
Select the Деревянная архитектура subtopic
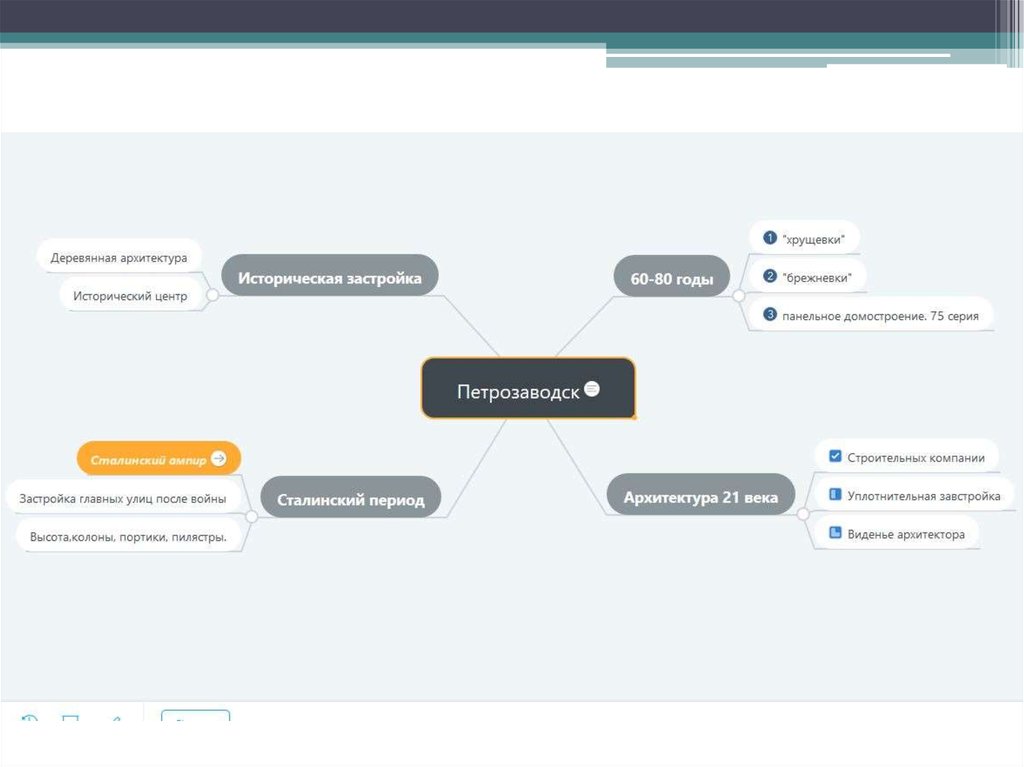click(118, 257)
